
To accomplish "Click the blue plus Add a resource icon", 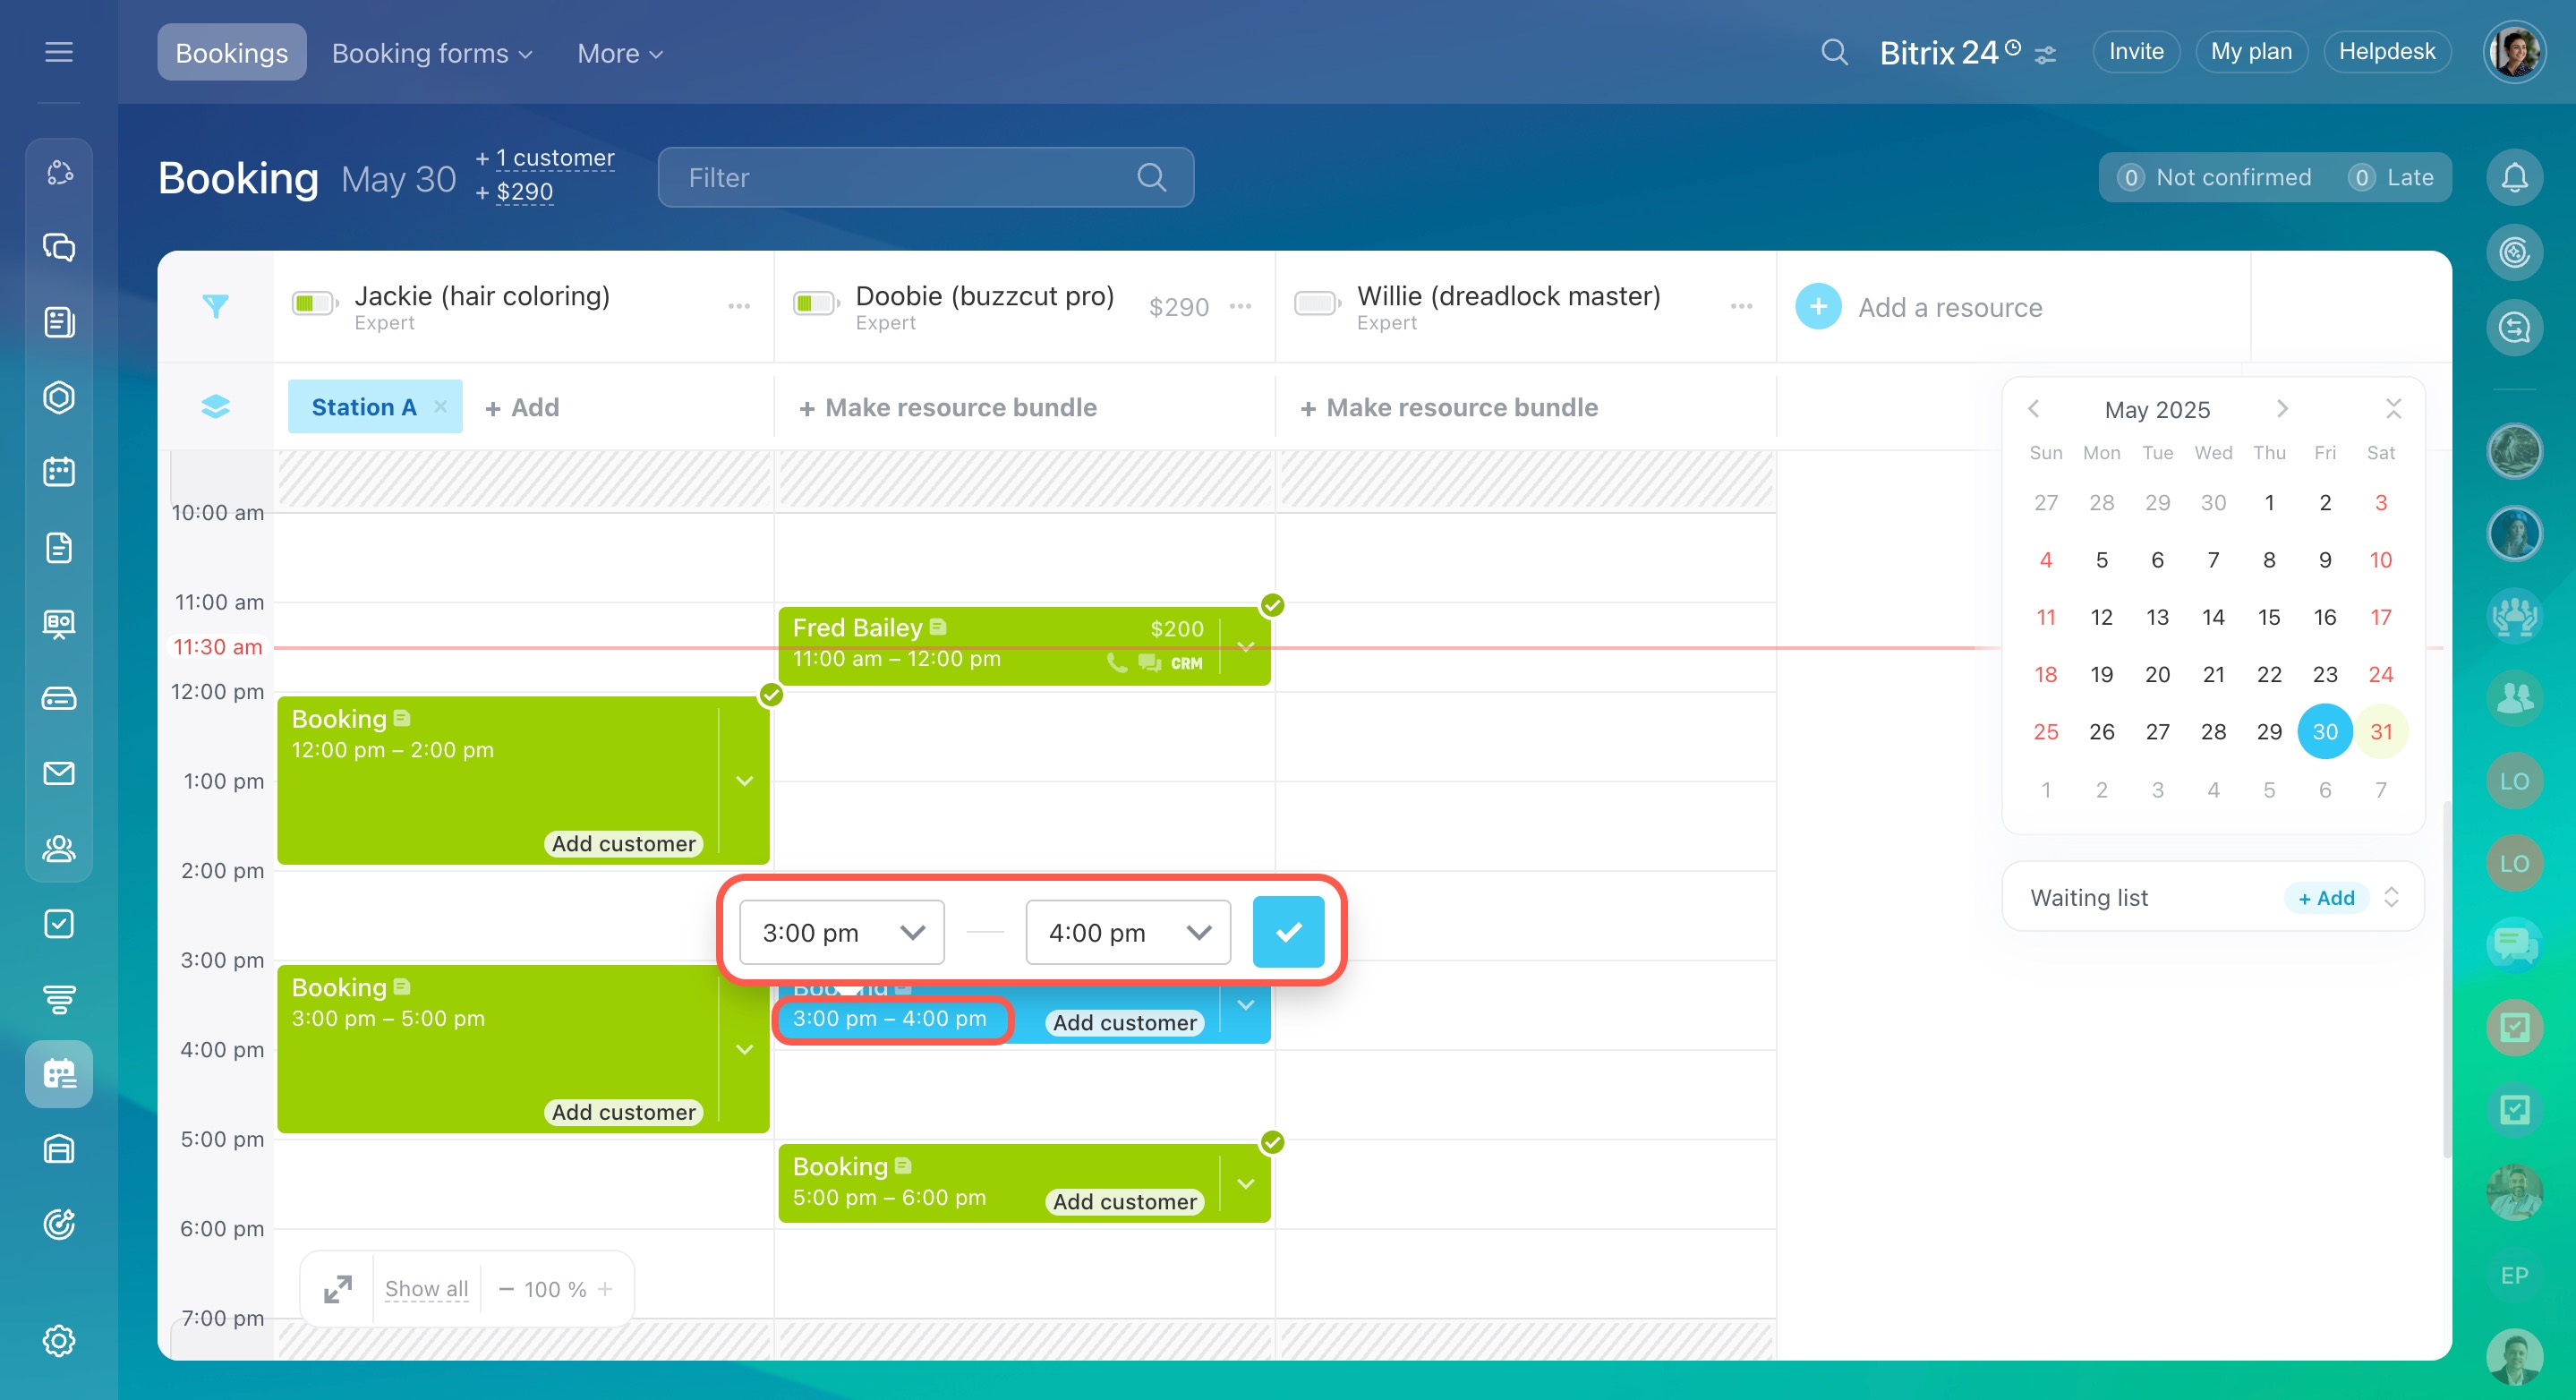I will coord(1817,307).
